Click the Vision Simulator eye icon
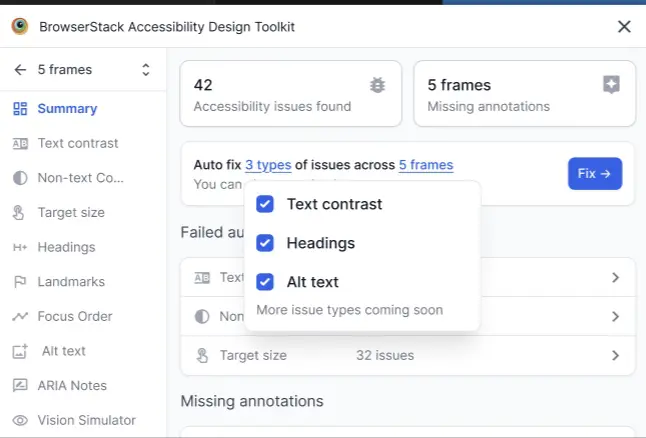This screenshot has height=438, width=646. coord(20,420)
